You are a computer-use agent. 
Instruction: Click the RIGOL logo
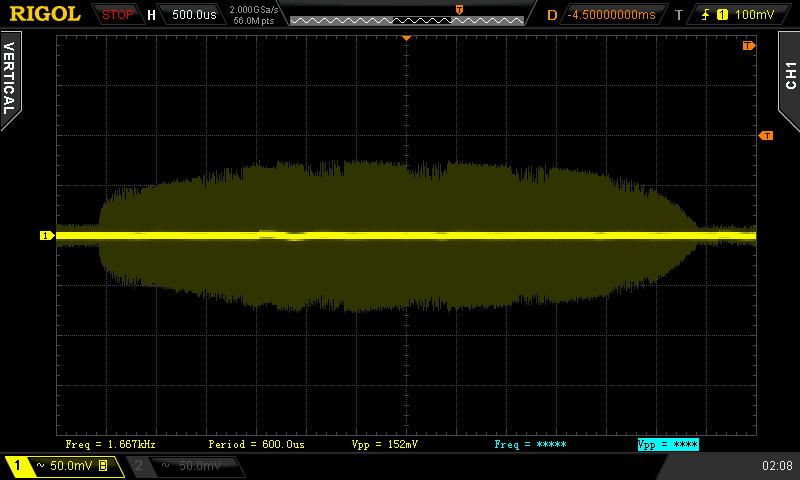45,14
